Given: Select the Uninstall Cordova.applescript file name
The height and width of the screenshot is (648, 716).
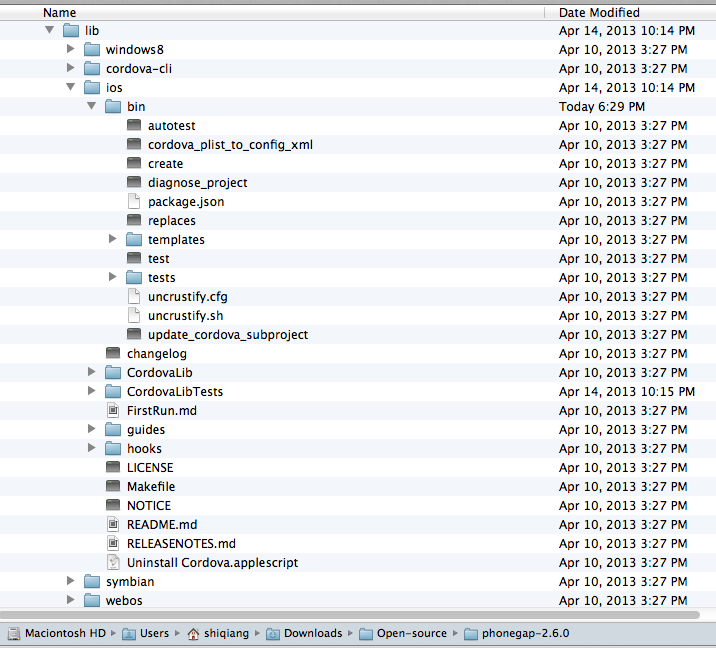Looking at the screenshot, I should (x=212, y=563).
